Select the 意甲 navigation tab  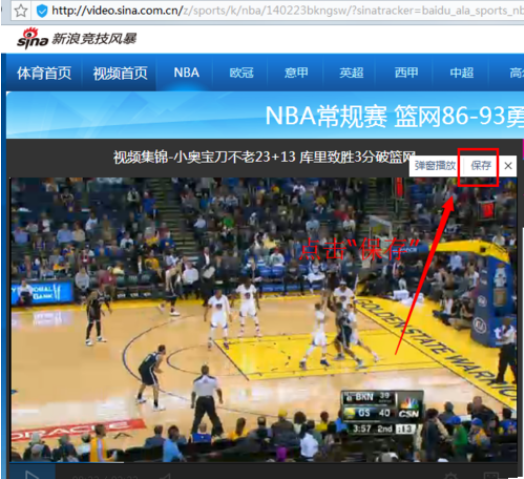click(x=296, y=73)
